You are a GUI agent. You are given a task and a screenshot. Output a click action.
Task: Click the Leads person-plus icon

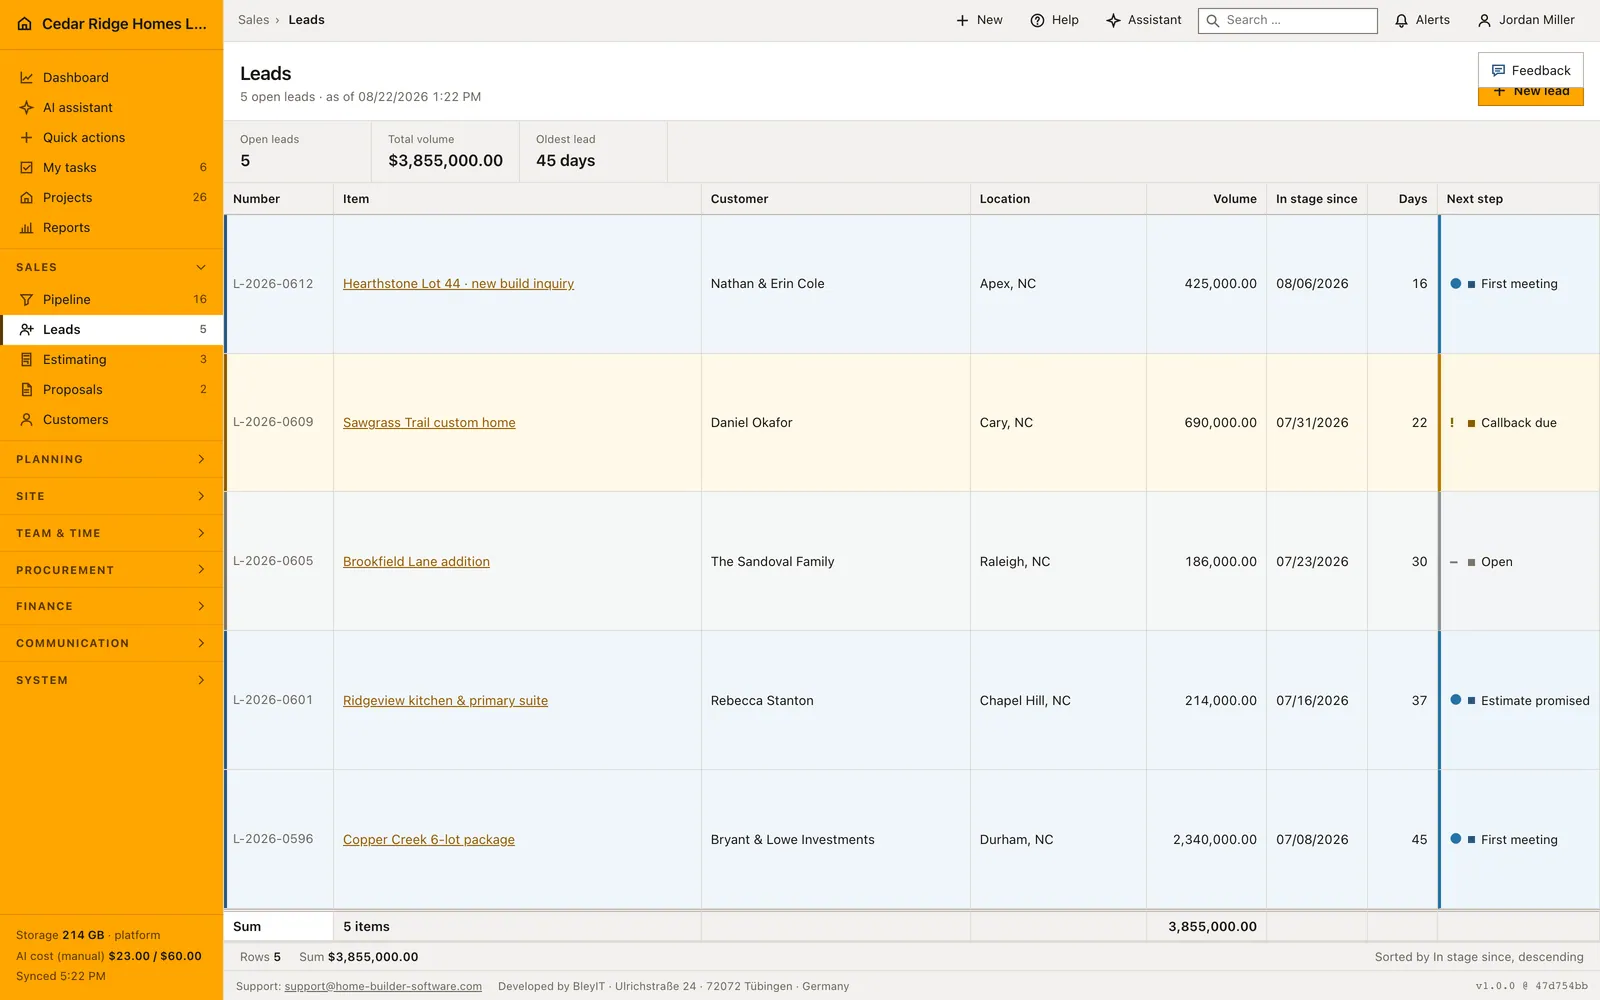tap(27, 330)
